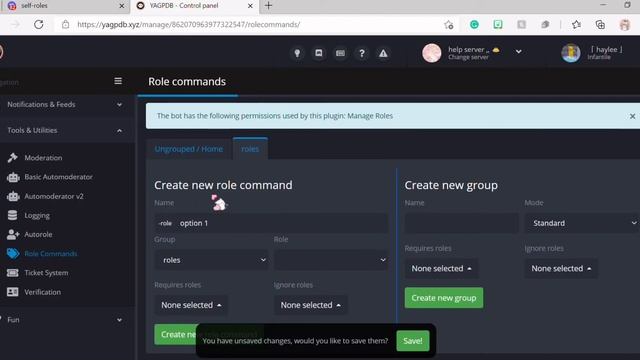Open the browser Favorites star icon
Viewport: 640px width, 360px height.
(x=576, y=24)
